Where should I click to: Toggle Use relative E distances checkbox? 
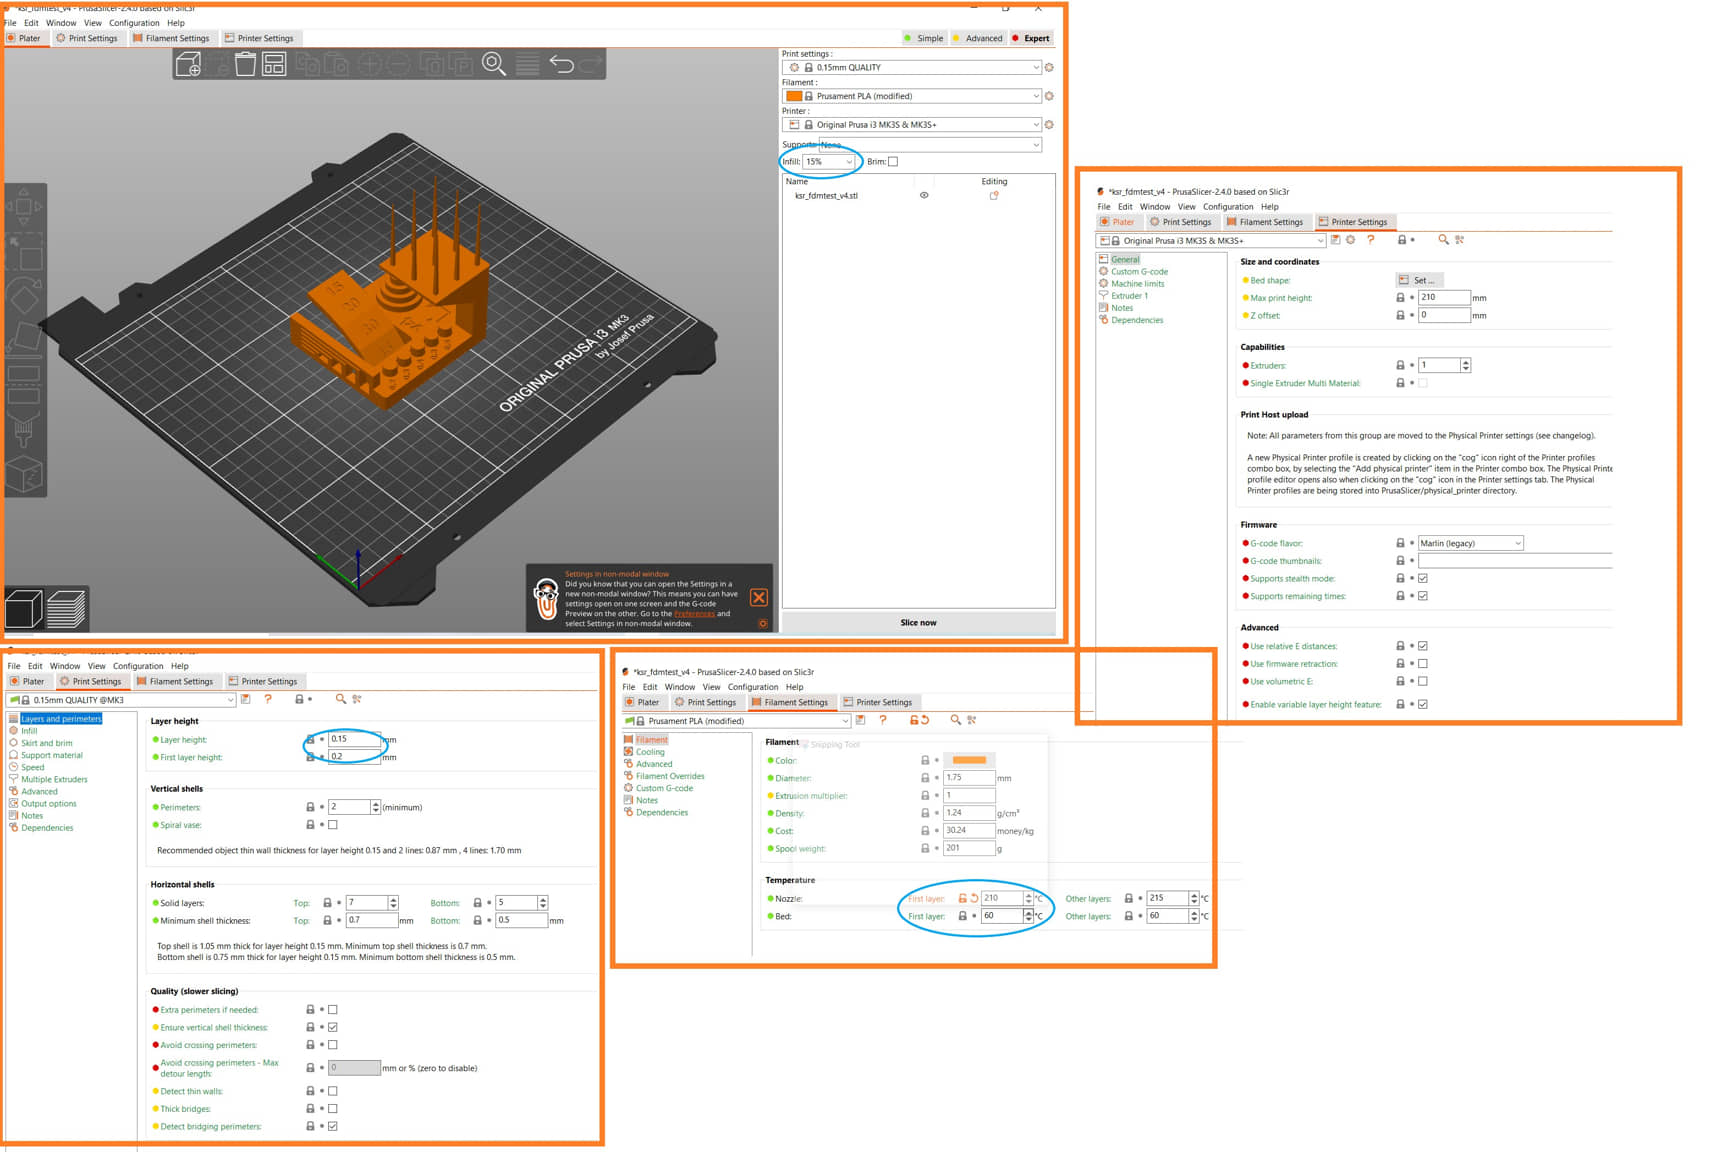click(1423, 646)
